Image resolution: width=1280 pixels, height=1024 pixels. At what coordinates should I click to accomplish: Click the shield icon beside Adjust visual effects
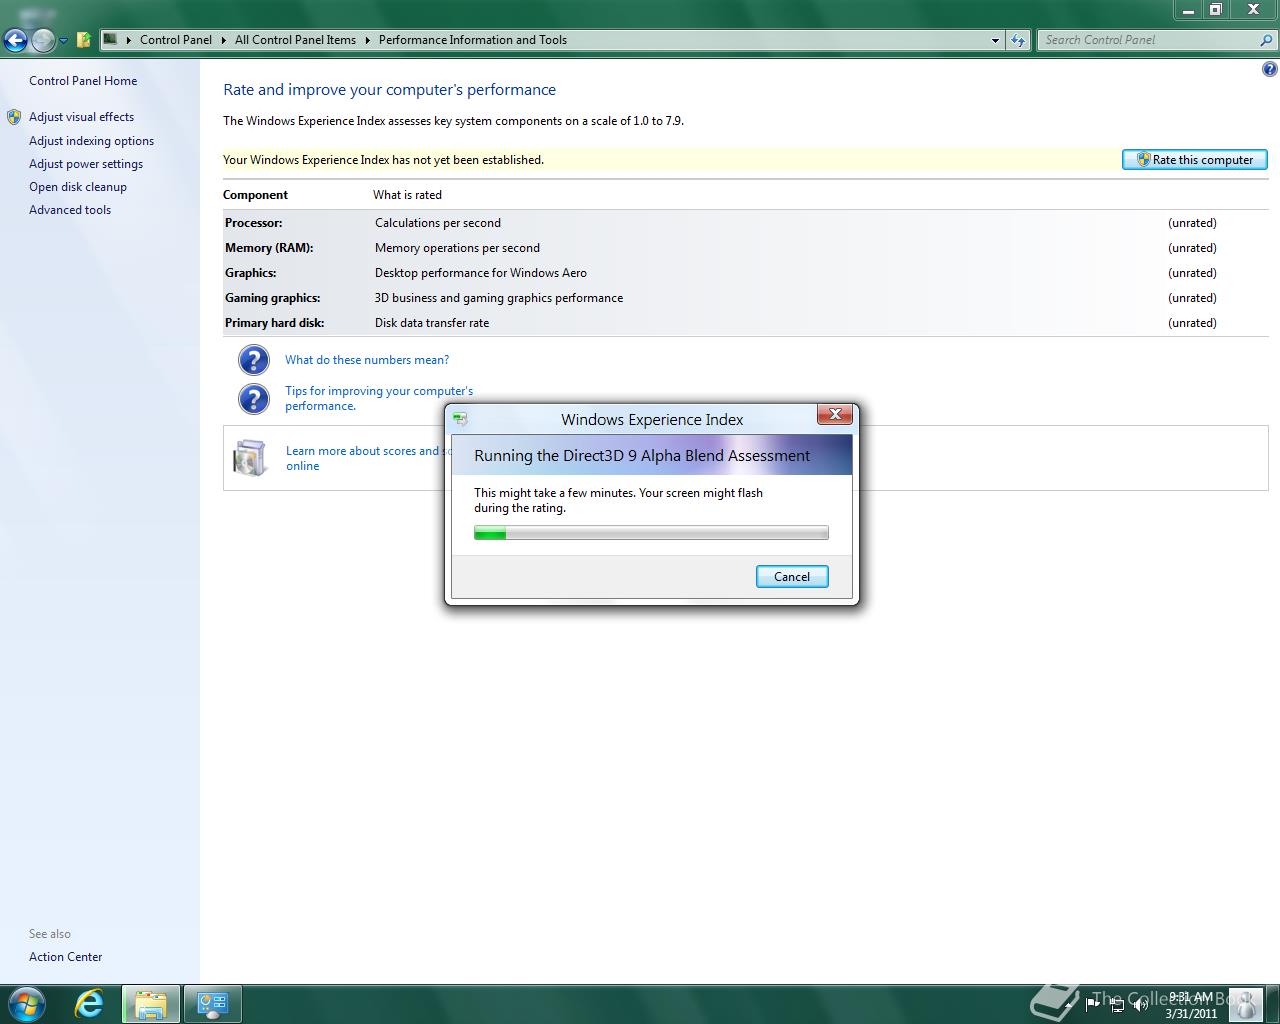click(14, 117)
